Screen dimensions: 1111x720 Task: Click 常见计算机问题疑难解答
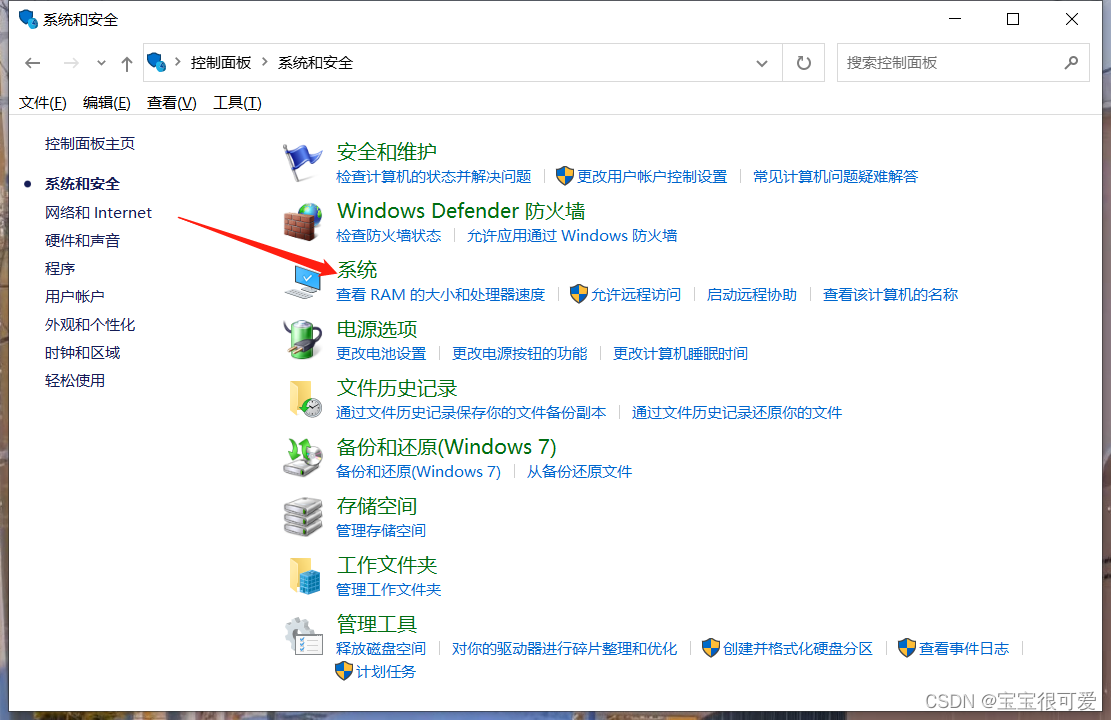coord(835,176)
